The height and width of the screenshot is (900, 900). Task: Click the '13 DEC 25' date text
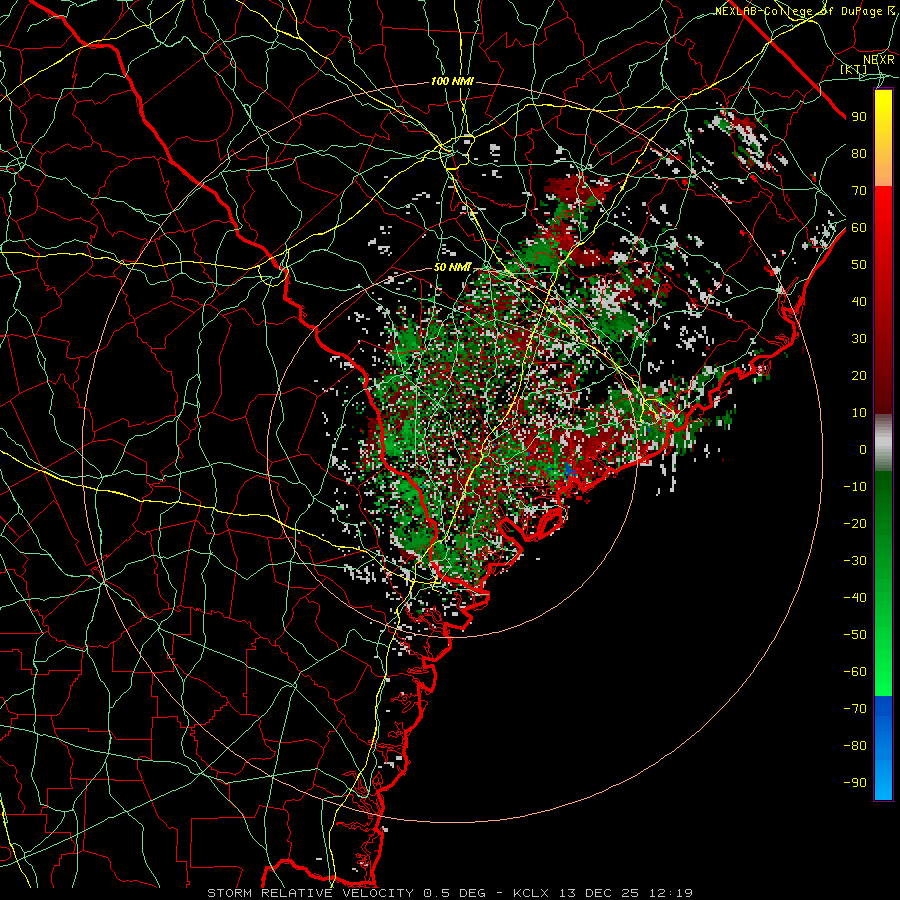(x=601, y=893)
